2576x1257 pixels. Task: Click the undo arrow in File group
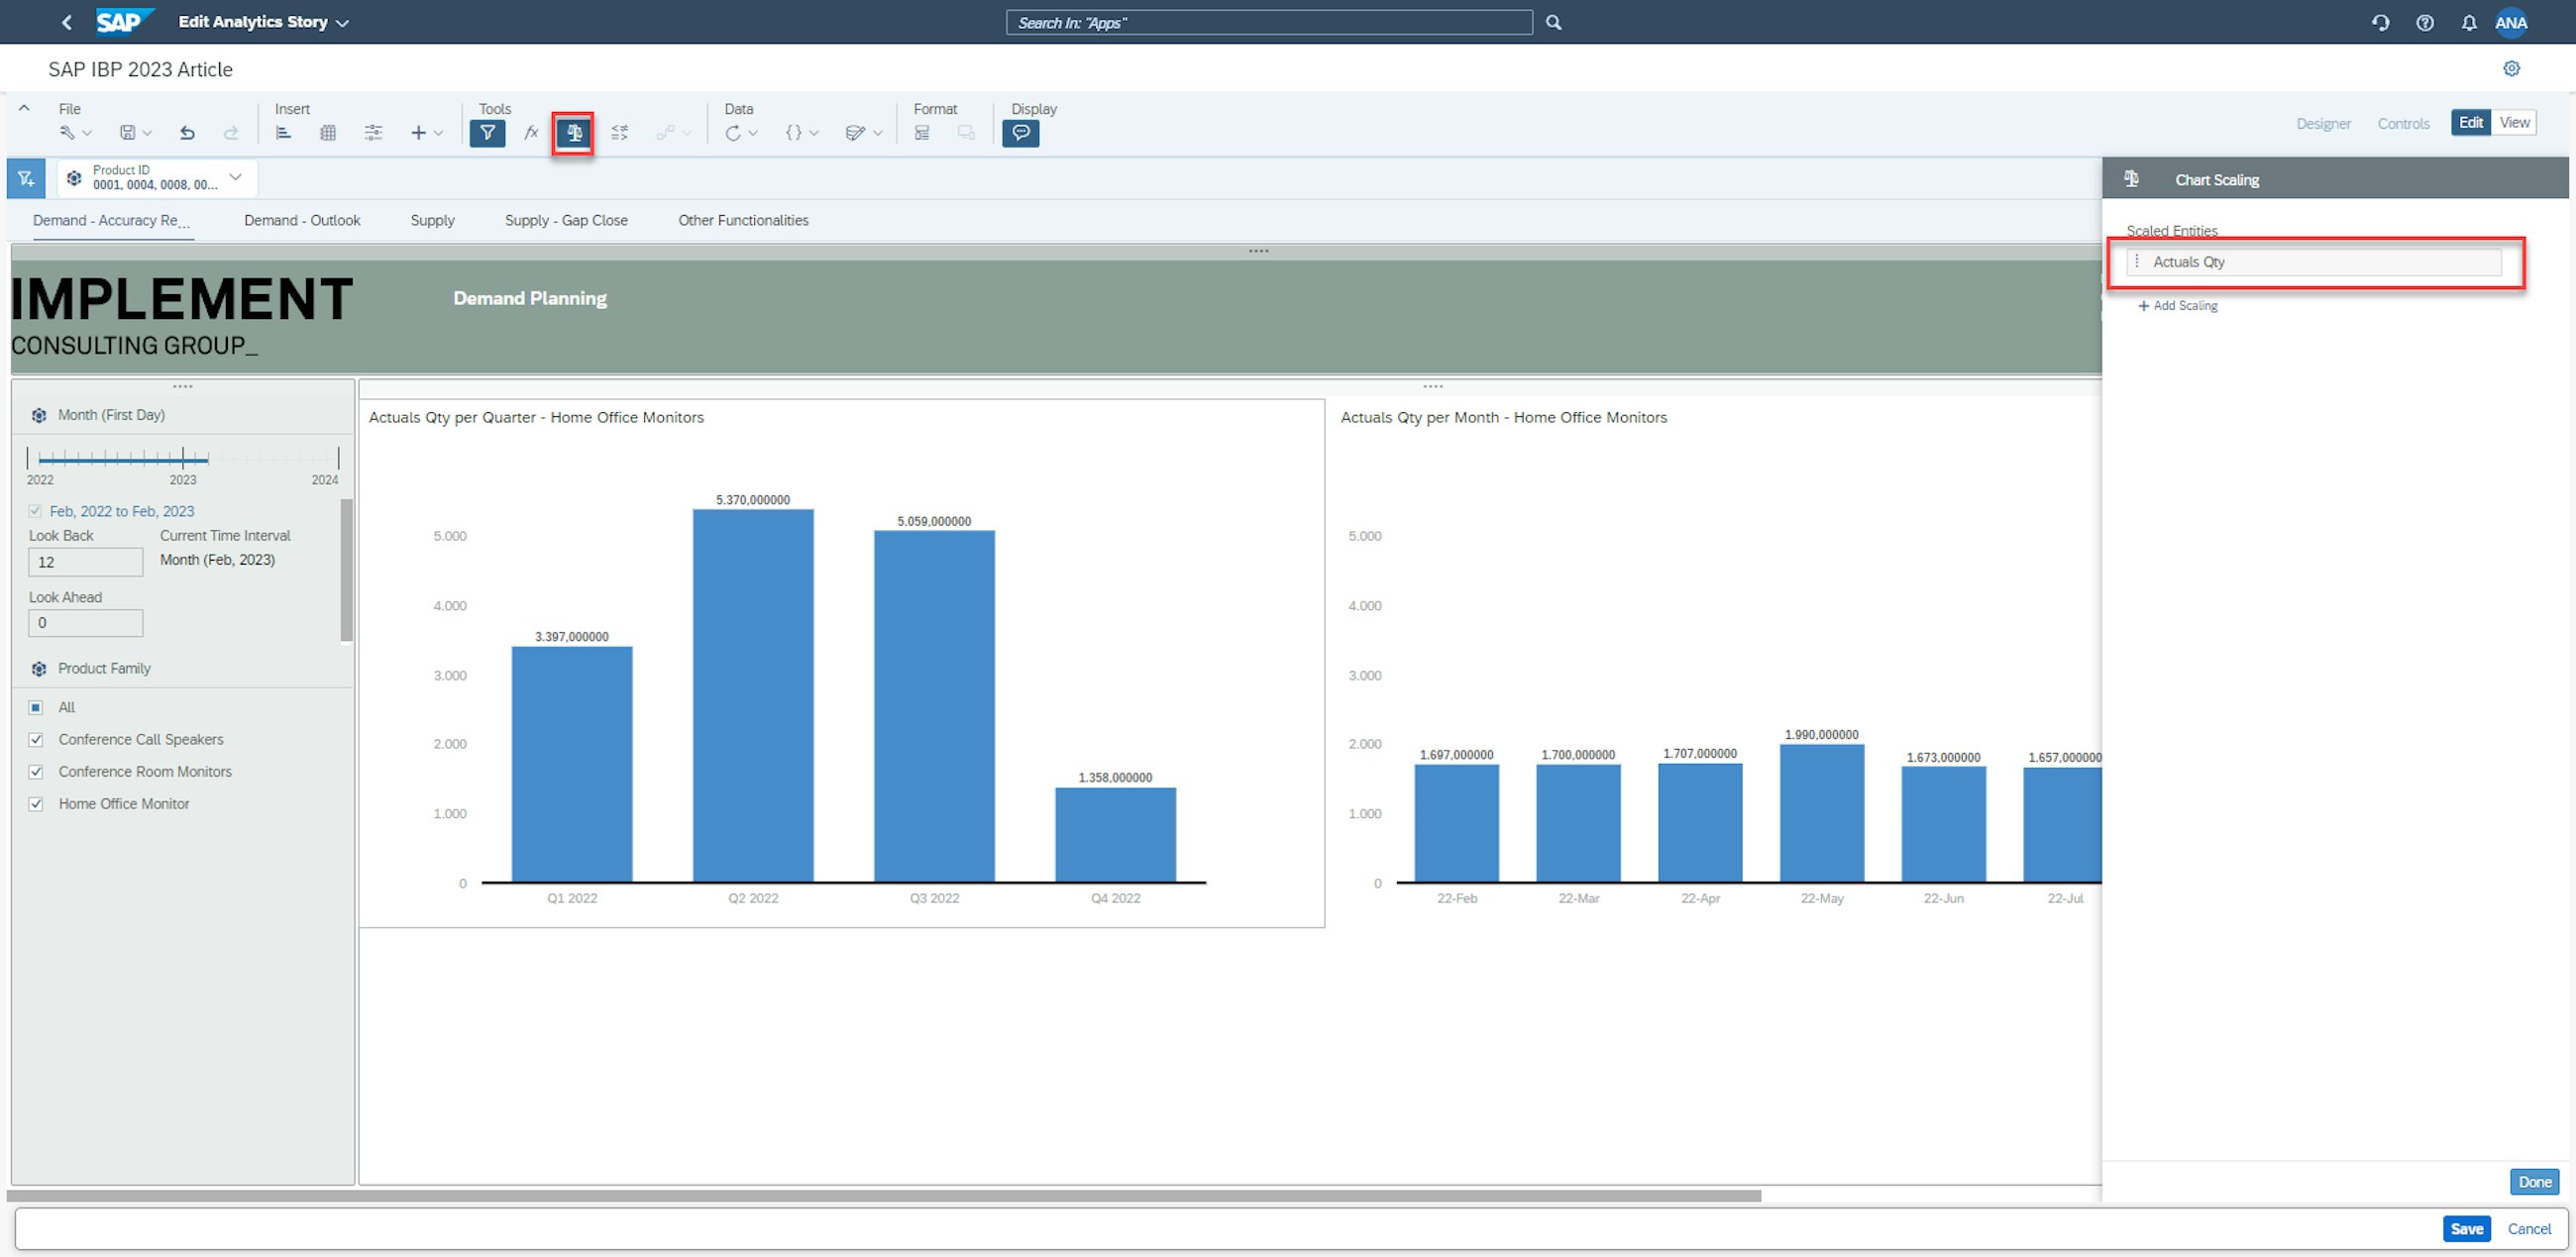point(187,133)
